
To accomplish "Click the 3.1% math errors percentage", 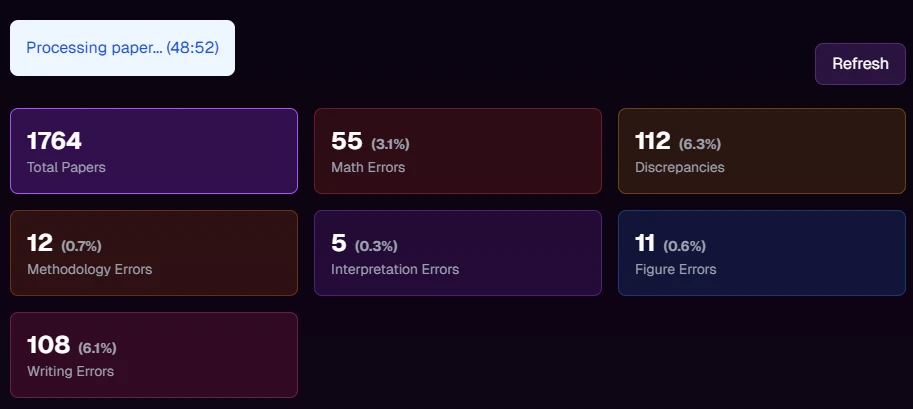I will click(x=390, y=144).
